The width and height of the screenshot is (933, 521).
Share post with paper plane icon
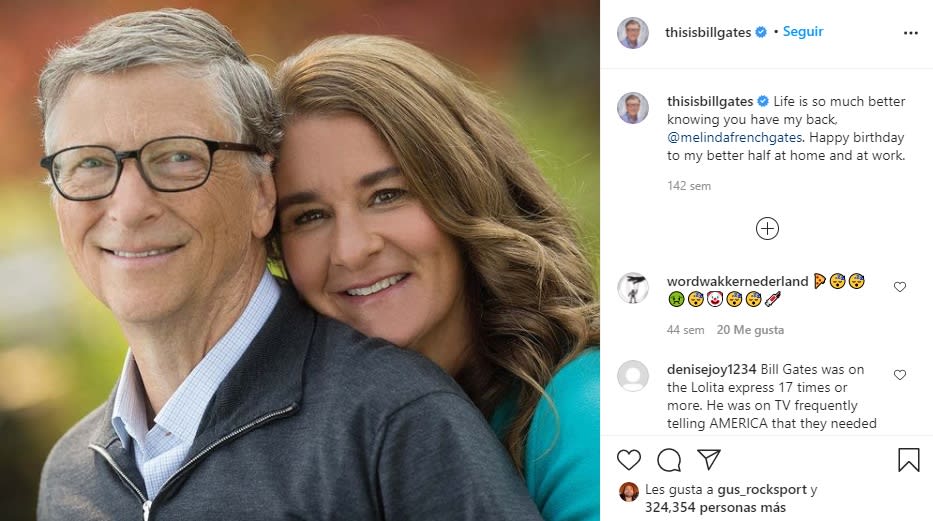point(709,460)
